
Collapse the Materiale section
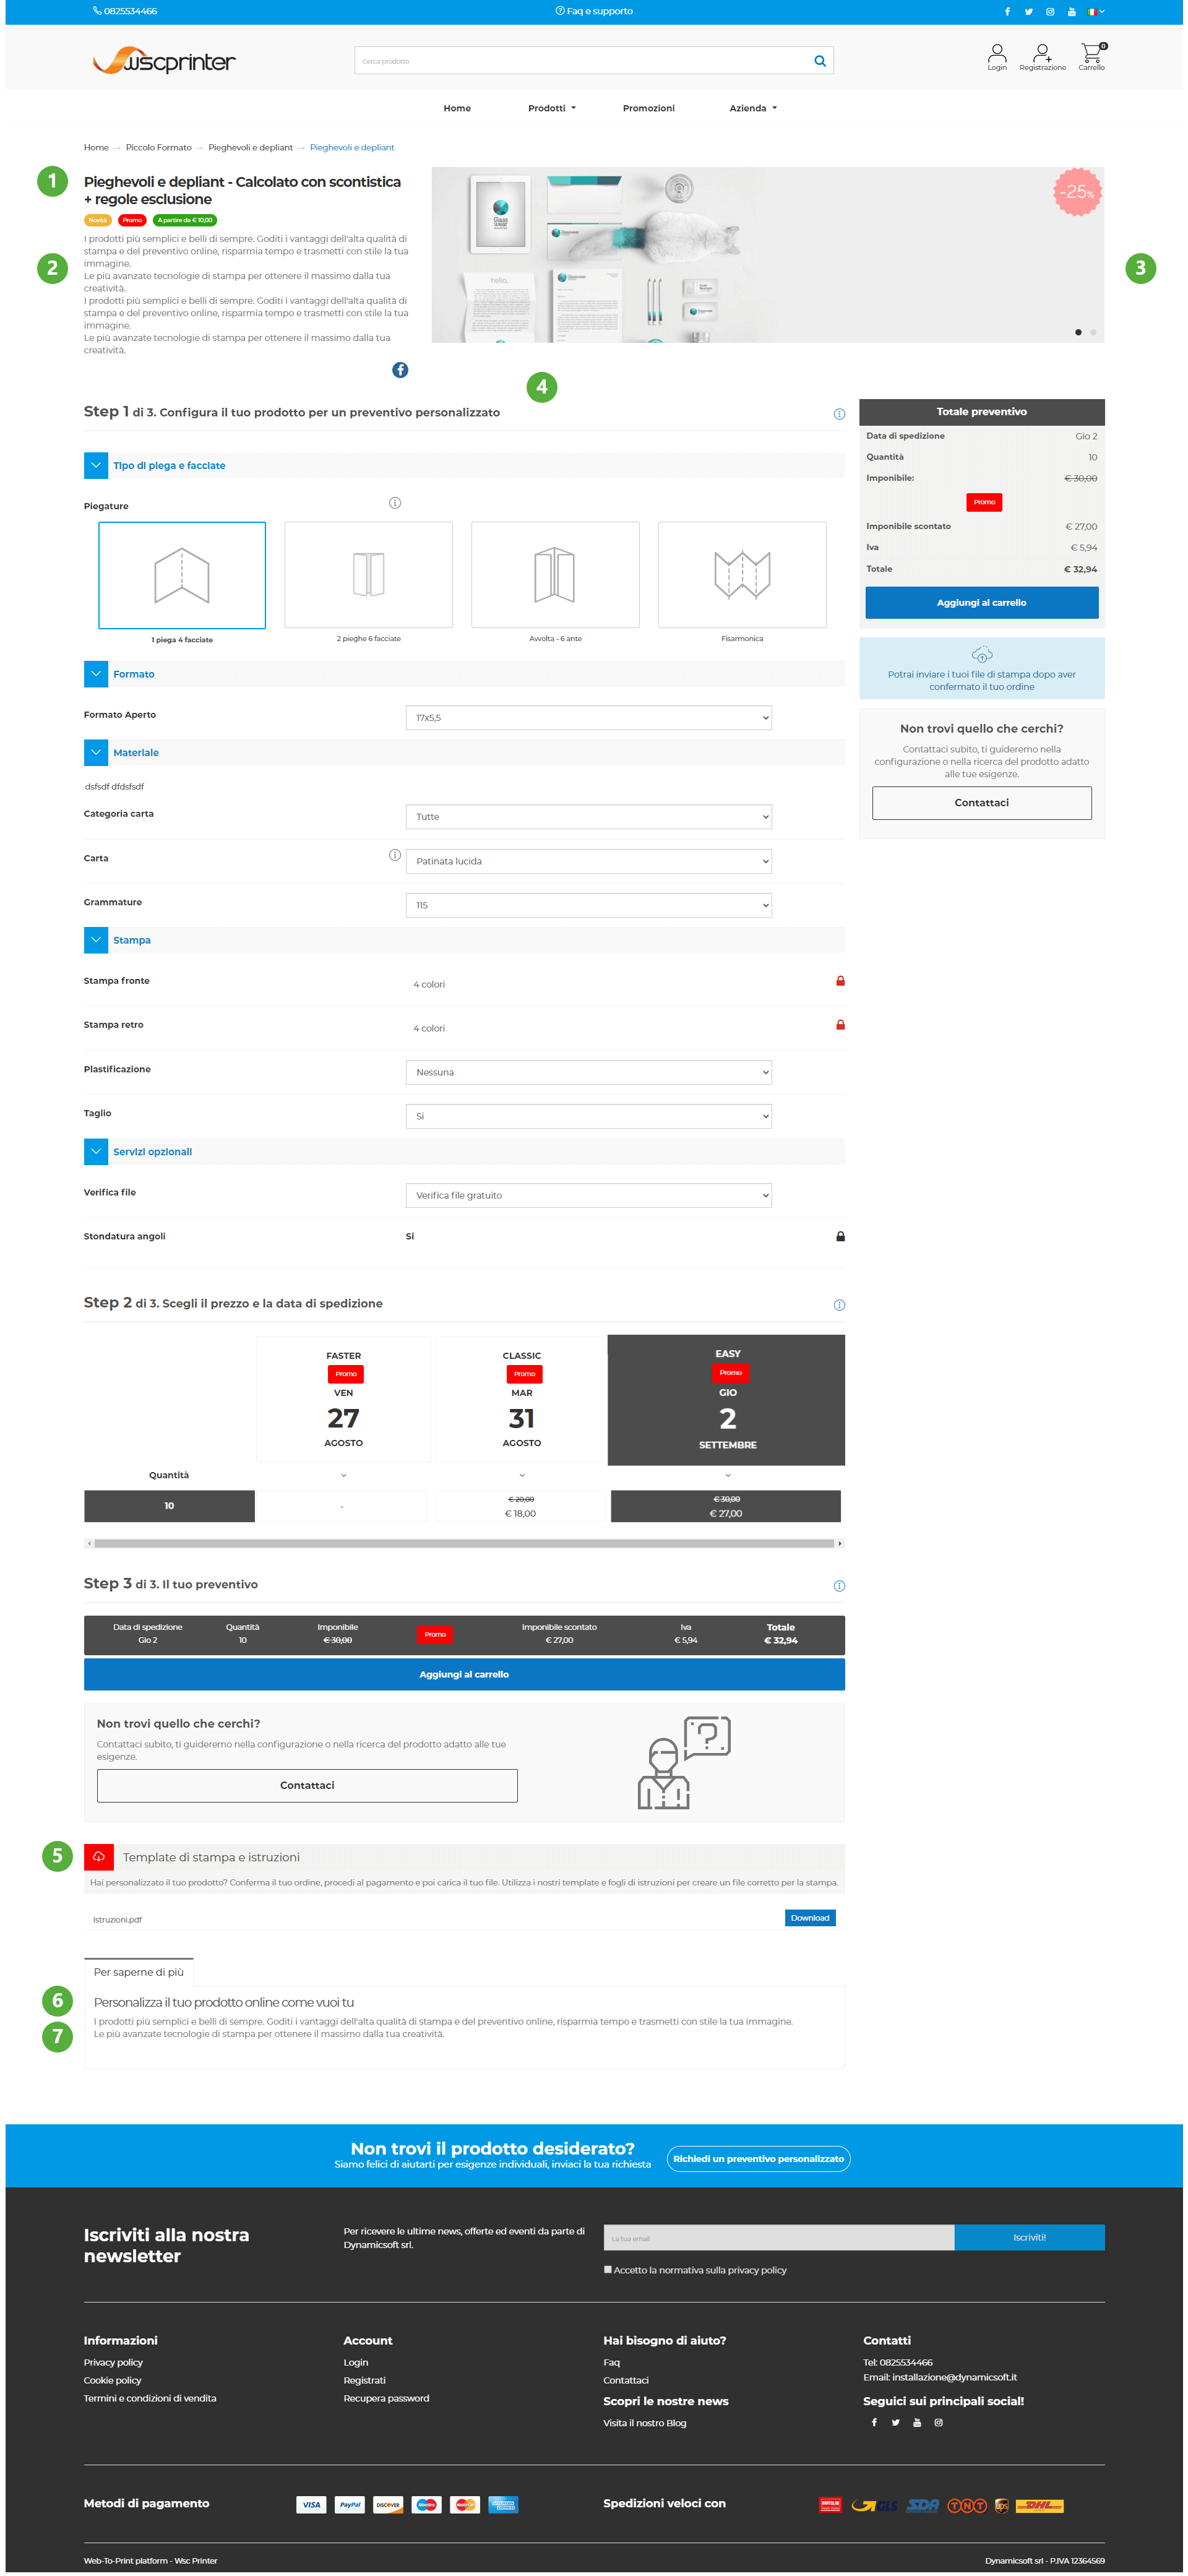(96, 753)
